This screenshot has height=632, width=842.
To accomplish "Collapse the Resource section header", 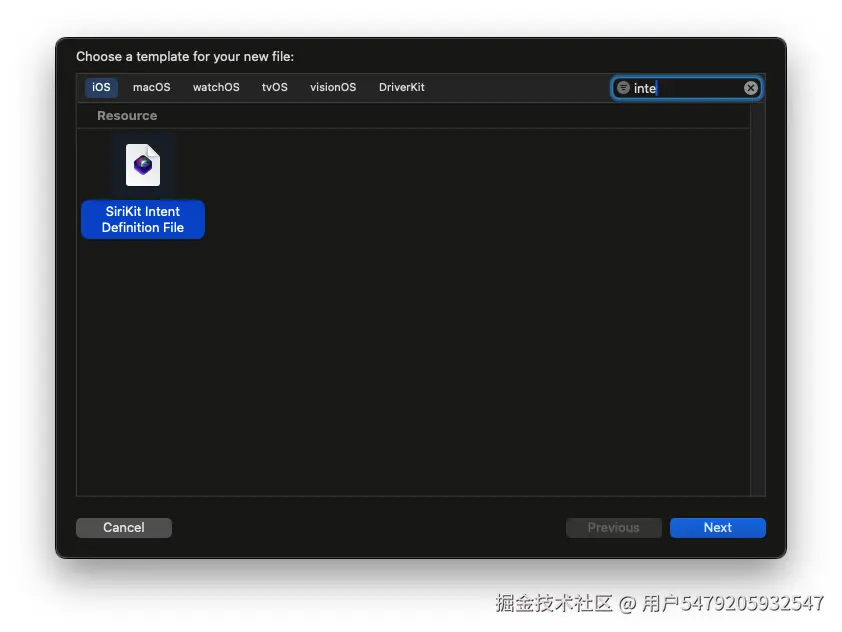I will point(126,116).
